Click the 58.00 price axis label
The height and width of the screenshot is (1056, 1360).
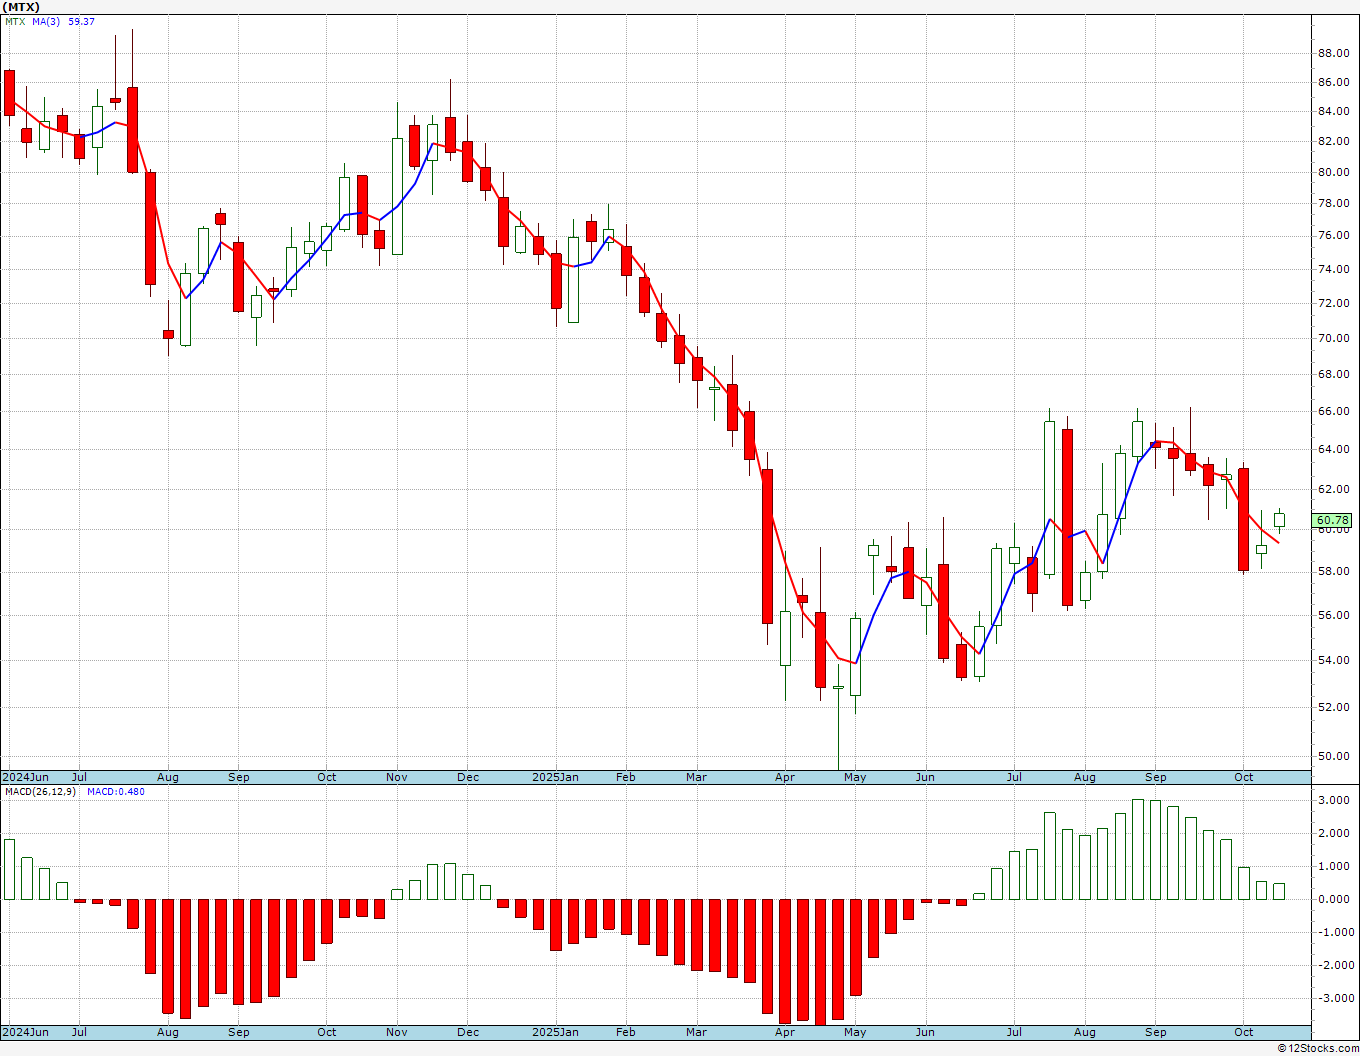click(1333, 571)
